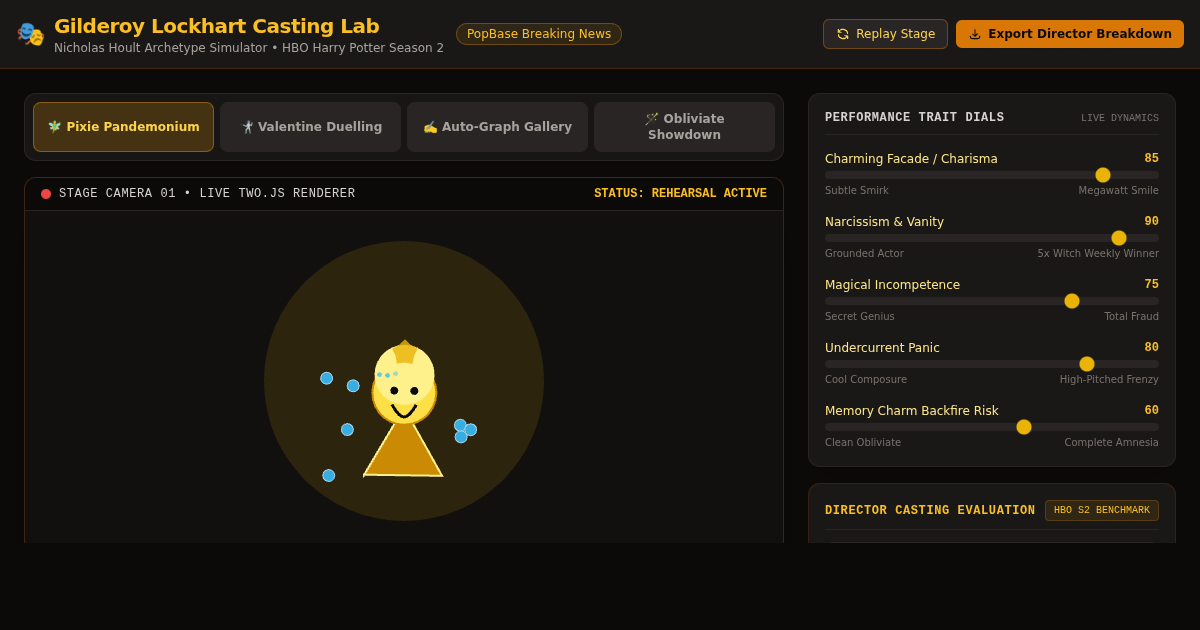1200x630 pixels.
Task: Click the 'Secret Genius' label
Action: (x=860, y=316)
